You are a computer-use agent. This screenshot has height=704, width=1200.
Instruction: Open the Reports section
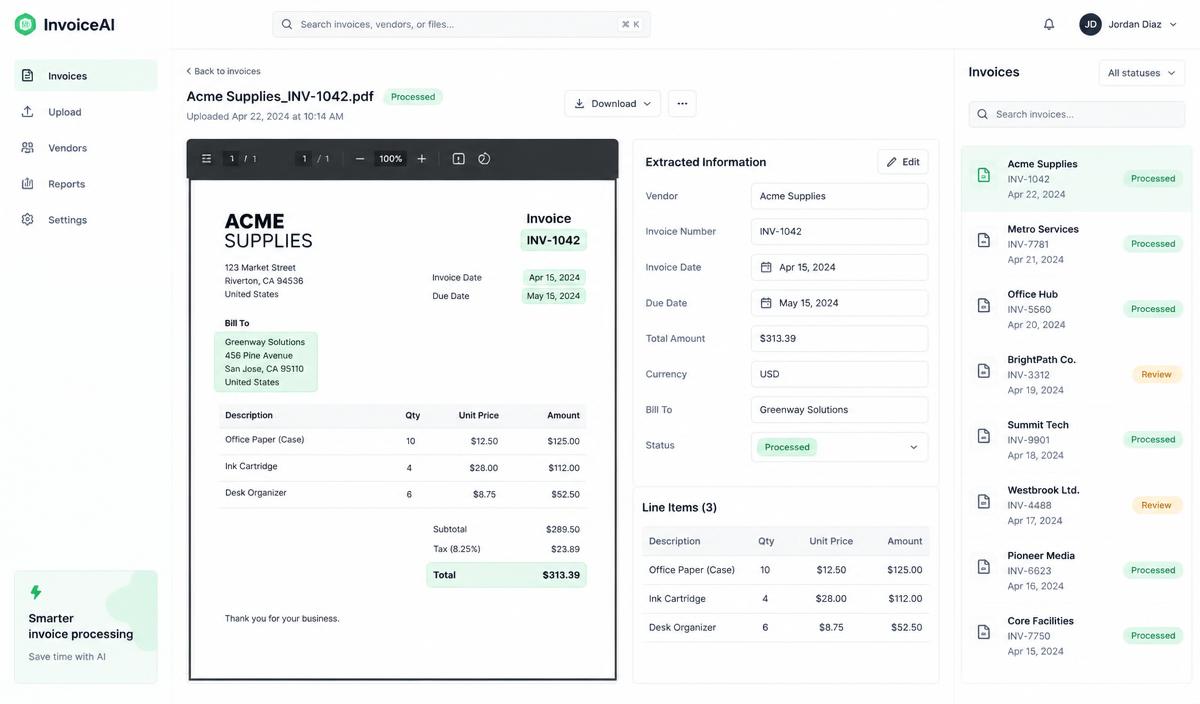[x=85, y=184]
